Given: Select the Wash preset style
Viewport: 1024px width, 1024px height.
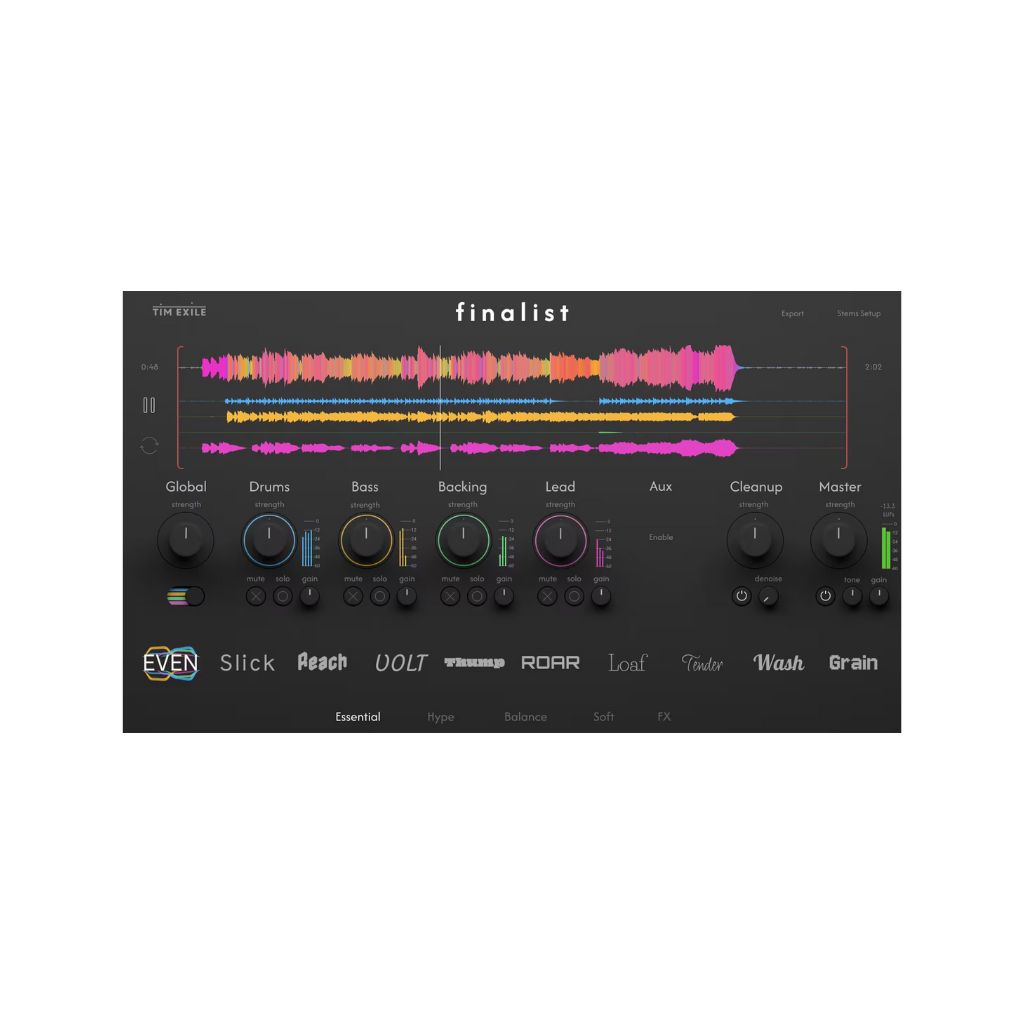Looking at the screenshot, I should tap(778, 663).
